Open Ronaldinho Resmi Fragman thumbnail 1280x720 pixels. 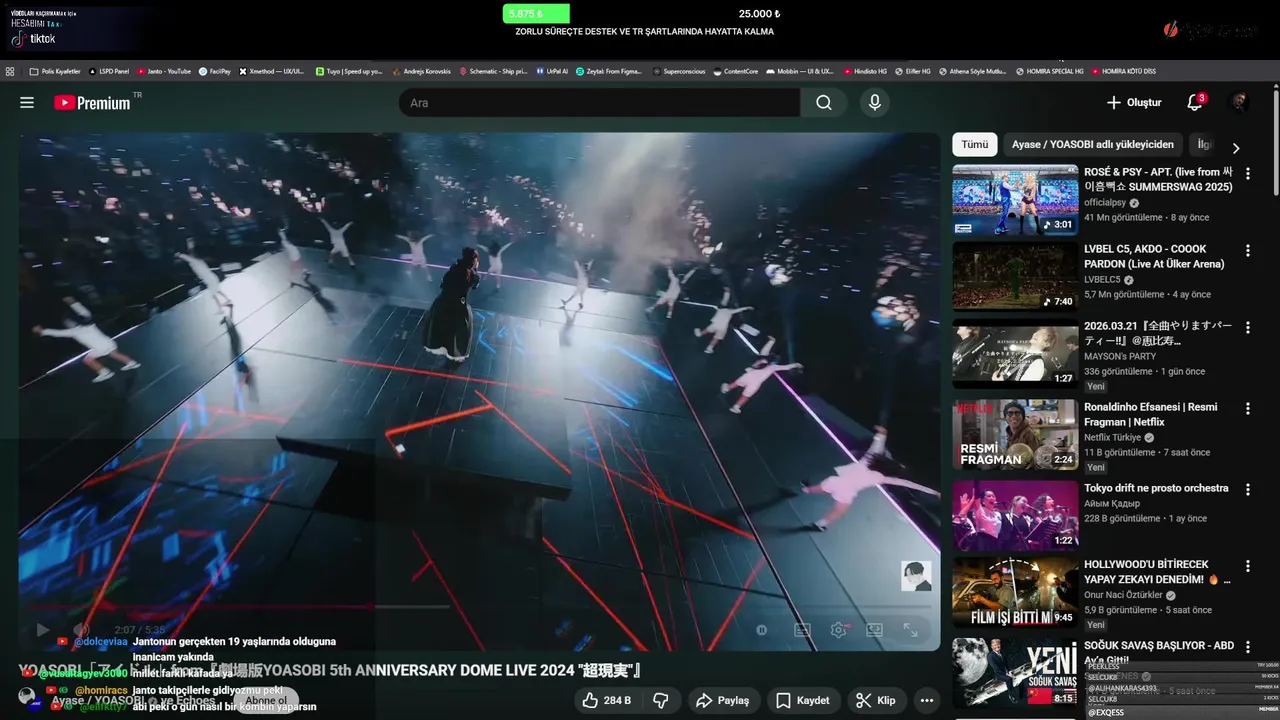(1015, 435)
